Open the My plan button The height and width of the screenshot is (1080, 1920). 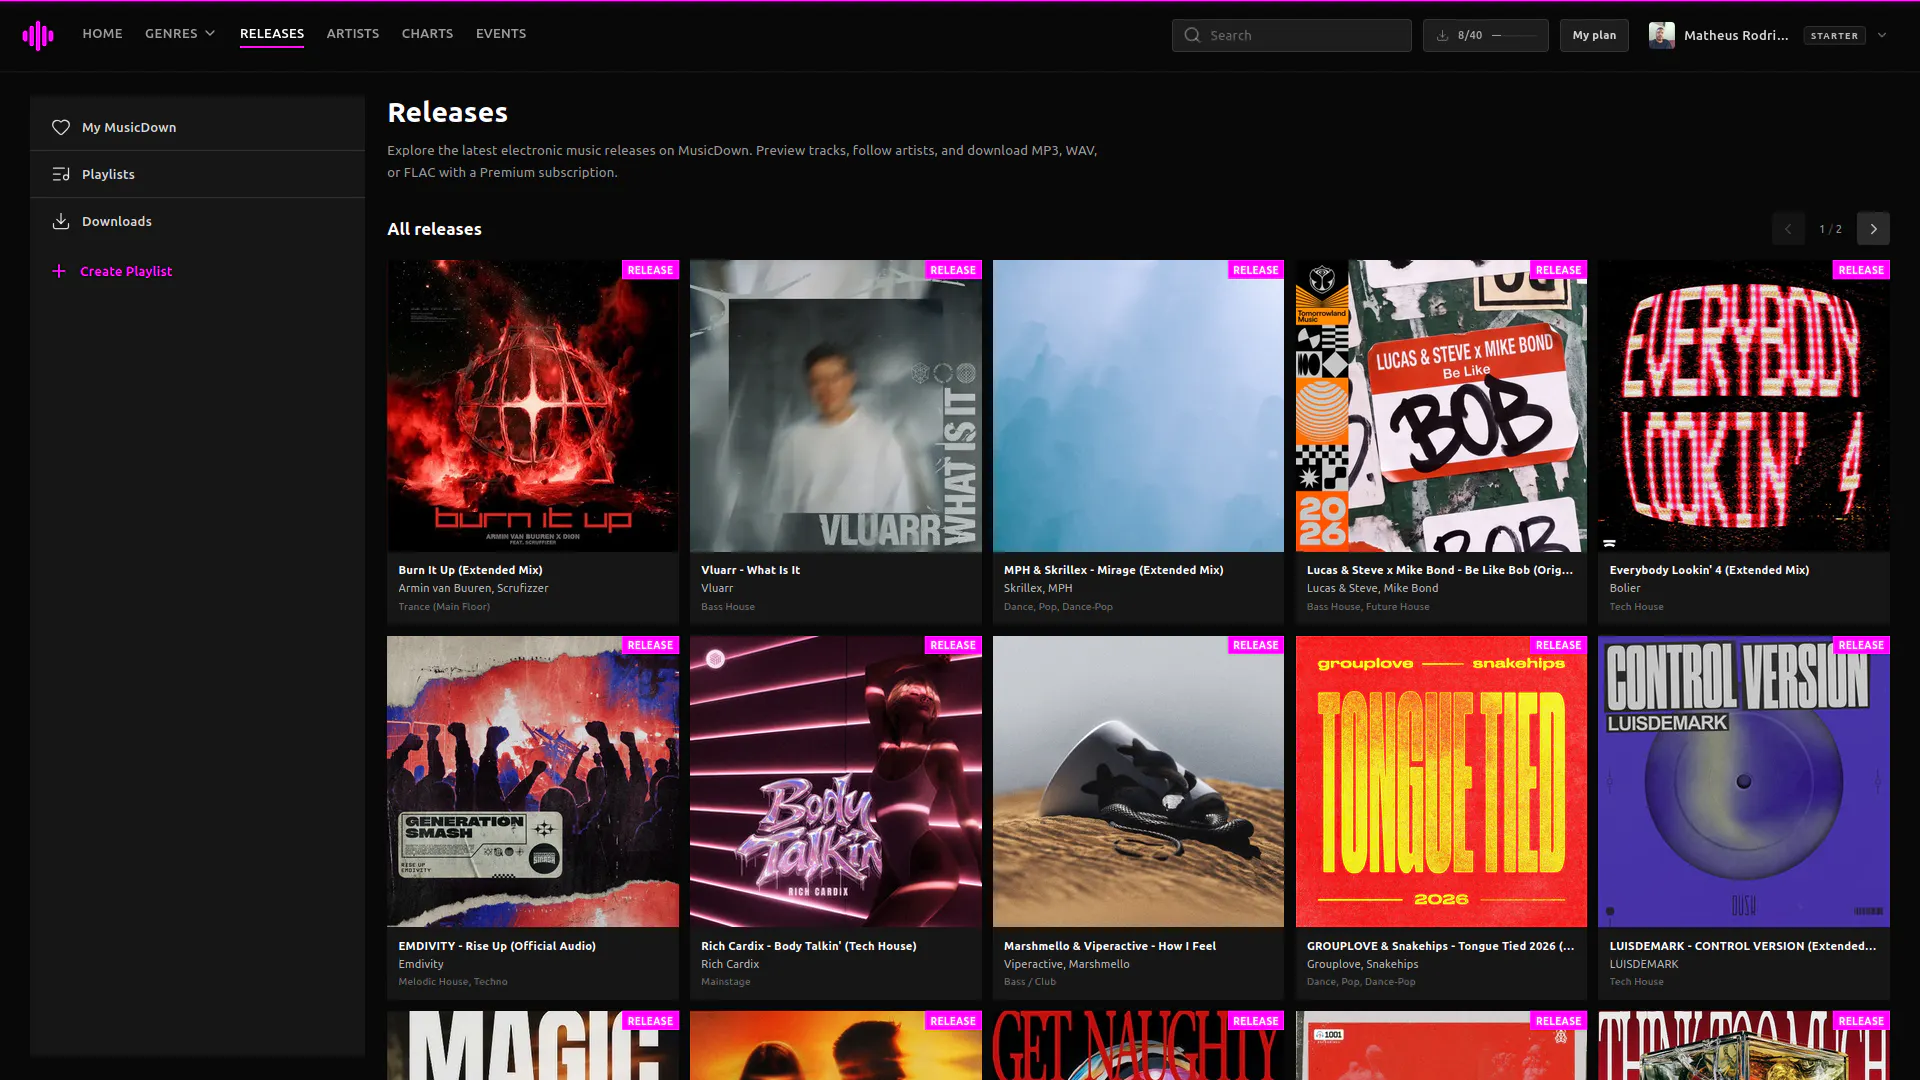pyautogui.click(x=1594, y=35)
